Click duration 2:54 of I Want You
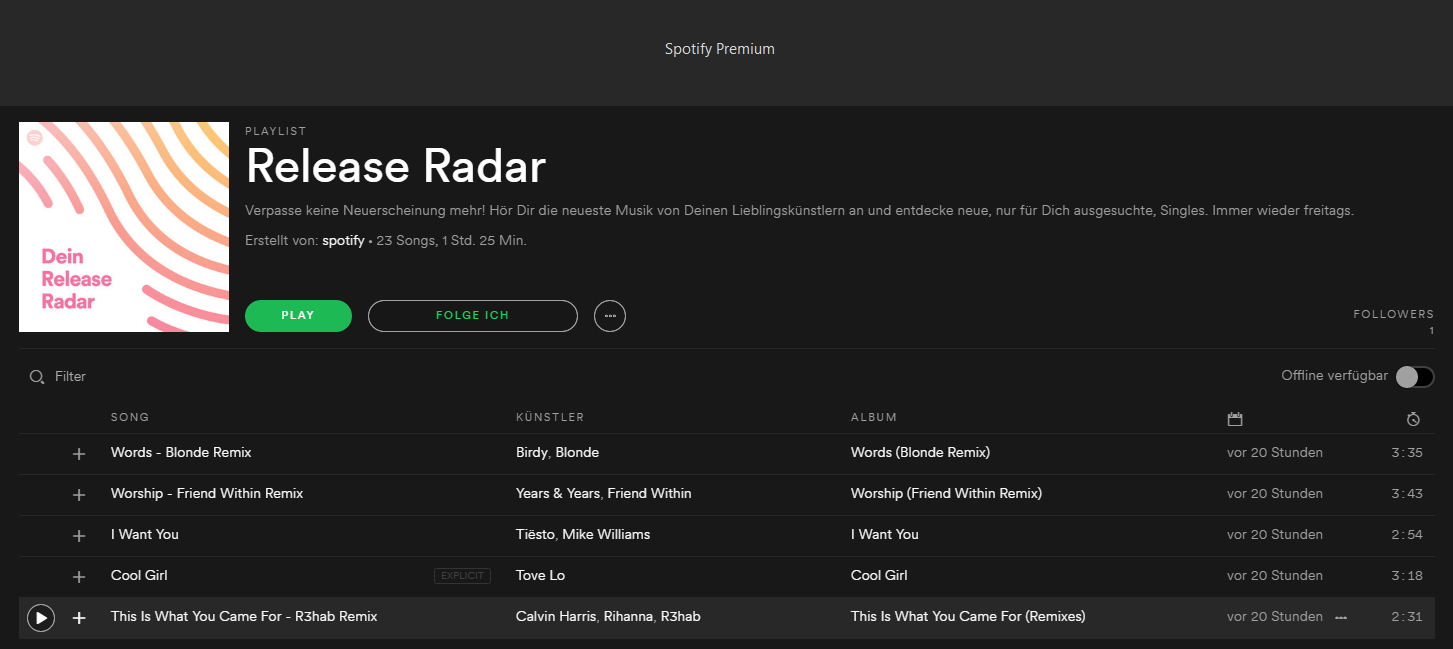Screen dimensions: 1453x649 tap(1407, 535)
